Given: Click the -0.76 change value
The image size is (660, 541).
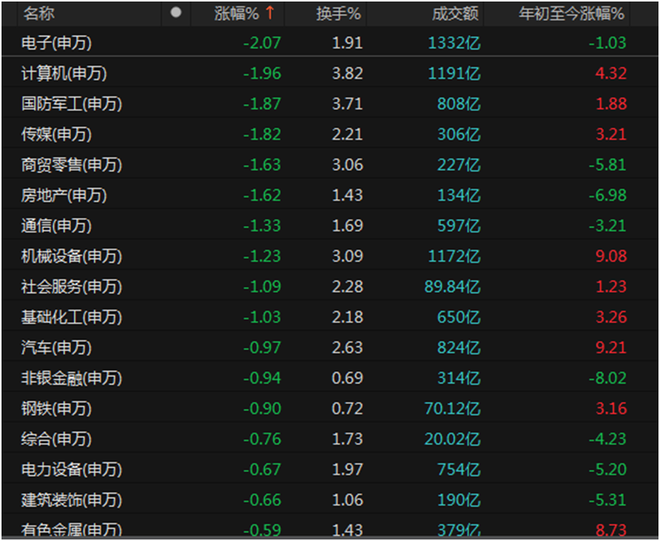Looking at the screenshot, I should pos(262,440).
